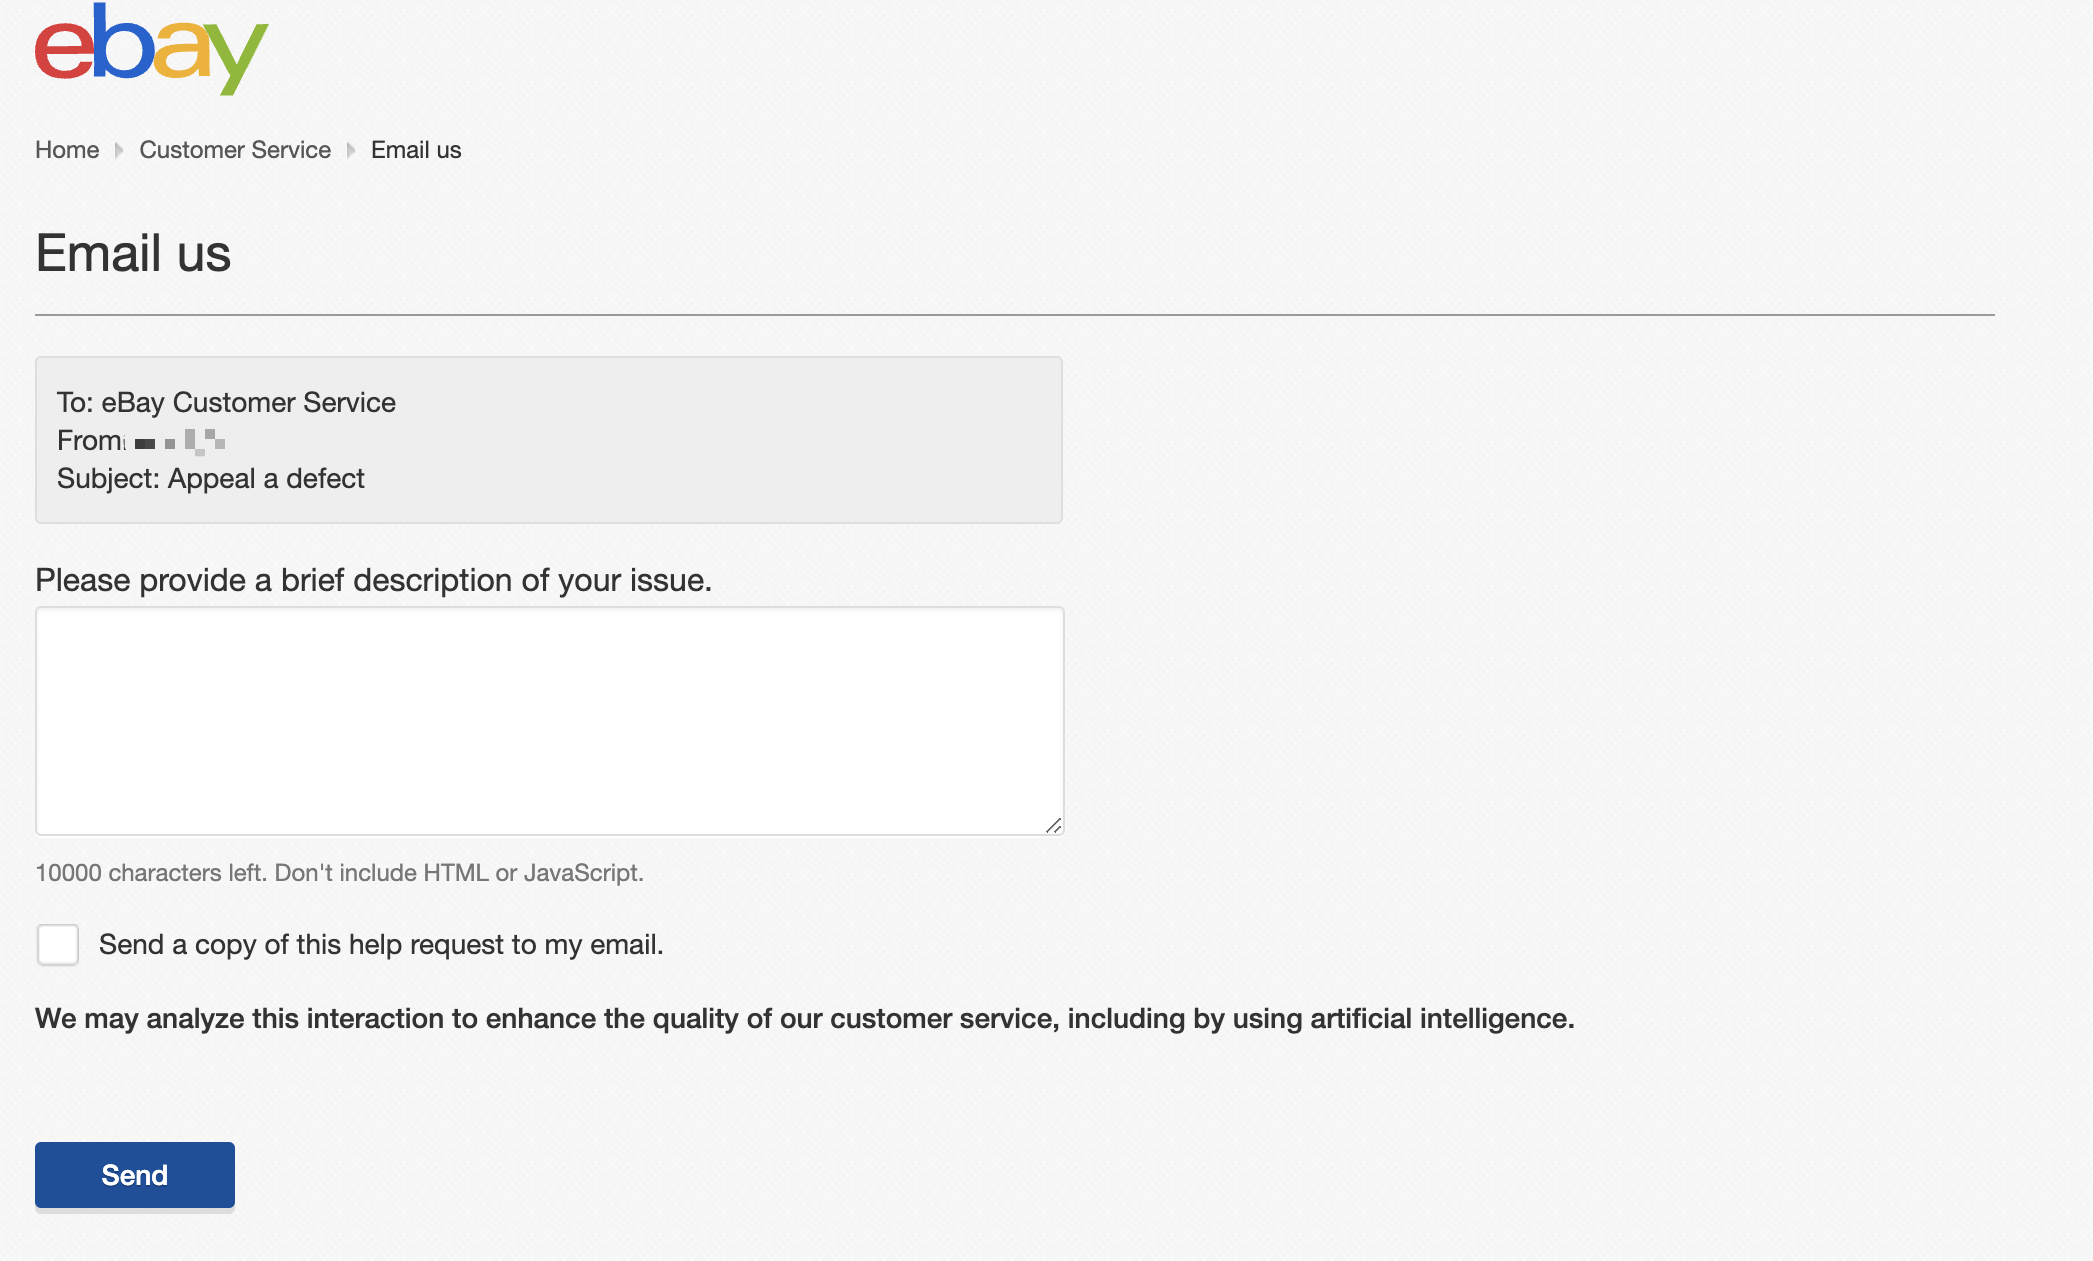Click the blurred From email address
Image resolution: width=2093 pixels, height=1261 pixels.
180,441
